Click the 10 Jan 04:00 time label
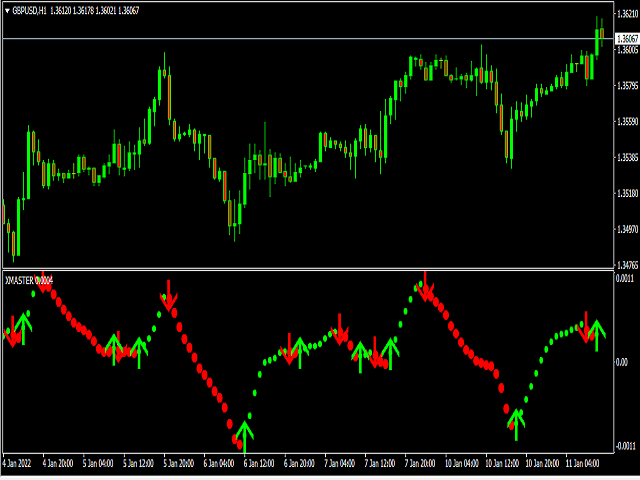Screen dimensions: 640x480 point(462,463)
